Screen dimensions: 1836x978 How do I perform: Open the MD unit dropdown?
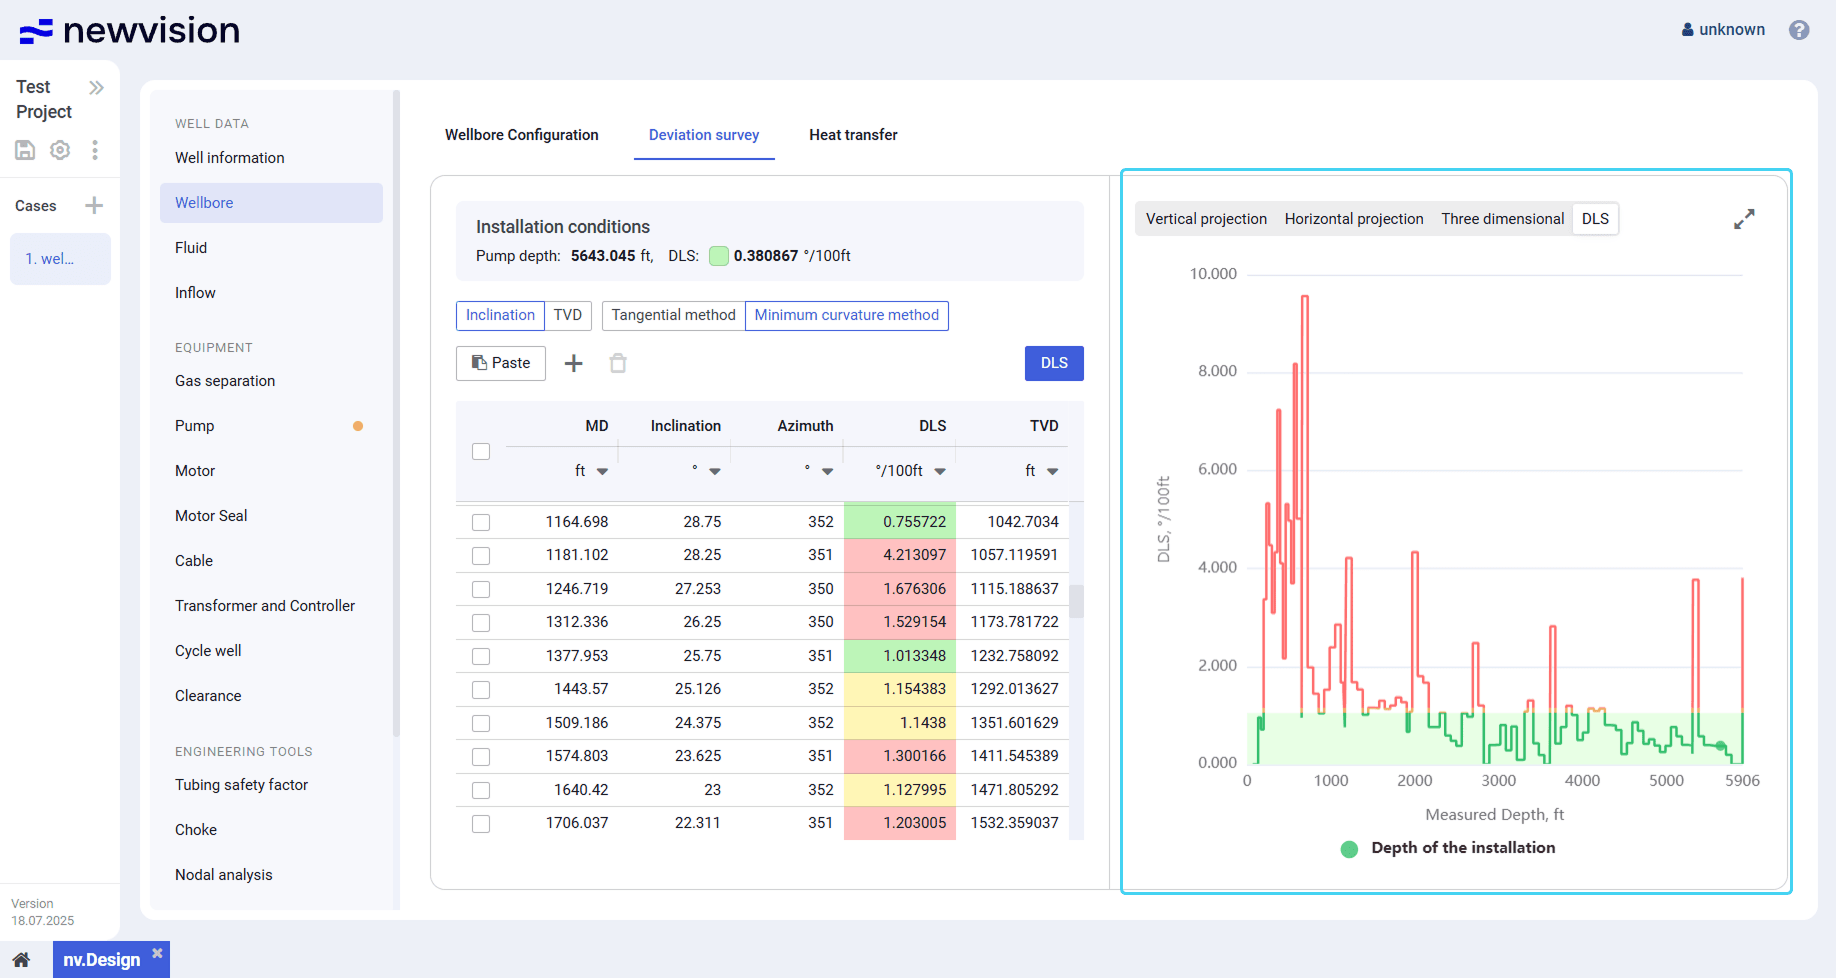click(602, 471)
